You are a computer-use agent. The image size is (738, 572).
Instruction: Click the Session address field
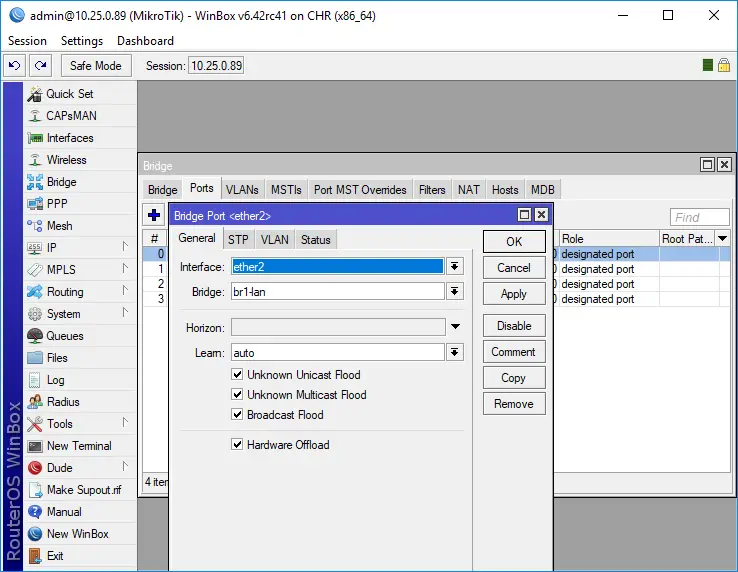[x=217, y=65]
